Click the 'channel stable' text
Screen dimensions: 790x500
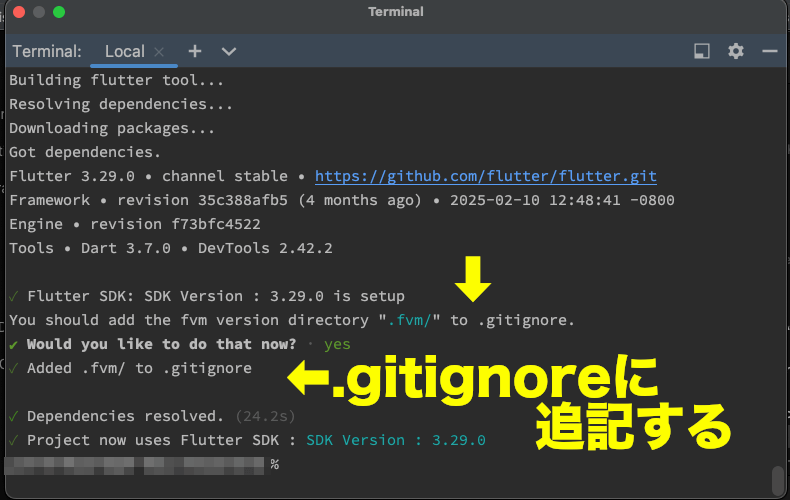[225, 176]
